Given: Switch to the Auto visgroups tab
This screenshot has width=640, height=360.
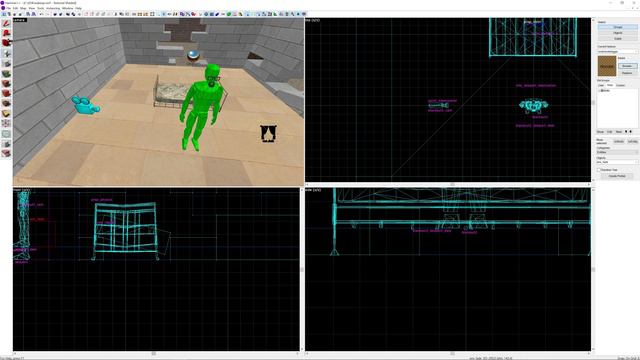Looking at the screenshot, I should (610, 85).
